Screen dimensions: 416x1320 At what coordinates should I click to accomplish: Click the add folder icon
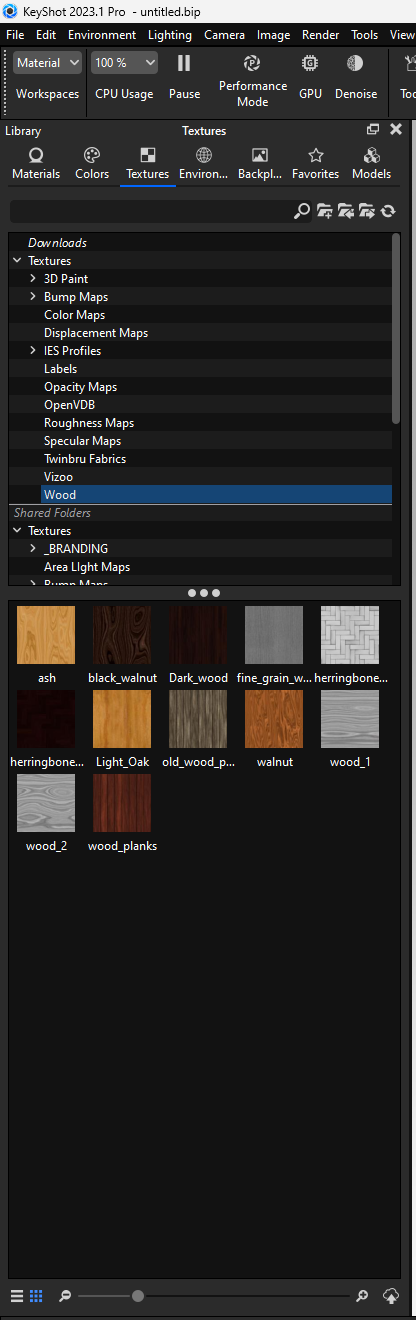tap(324, 211)
